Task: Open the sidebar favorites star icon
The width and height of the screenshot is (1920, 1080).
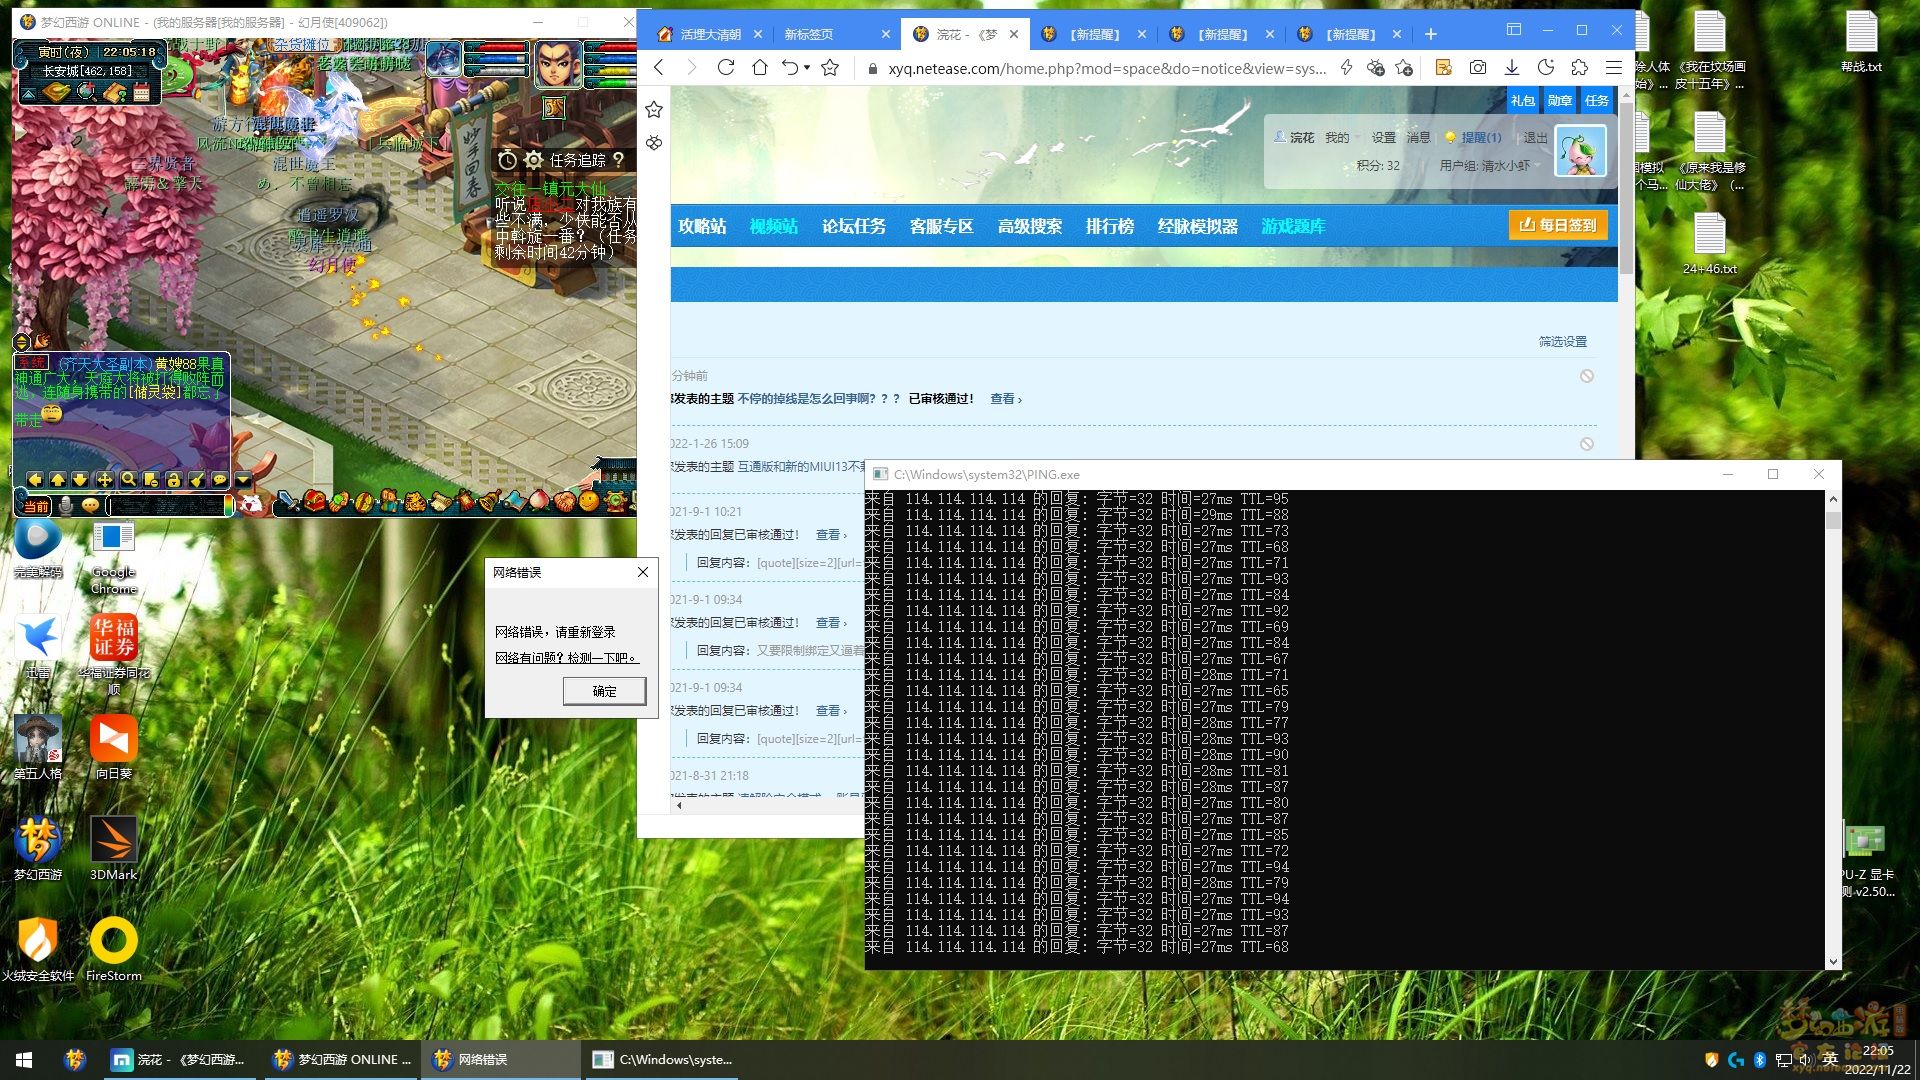Action: click(654, 109)
